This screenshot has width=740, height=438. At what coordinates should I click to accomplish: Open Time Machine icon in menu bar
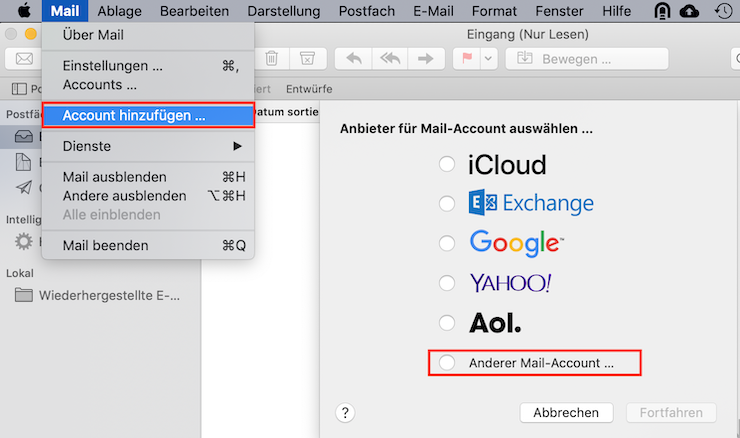[723, 11]
